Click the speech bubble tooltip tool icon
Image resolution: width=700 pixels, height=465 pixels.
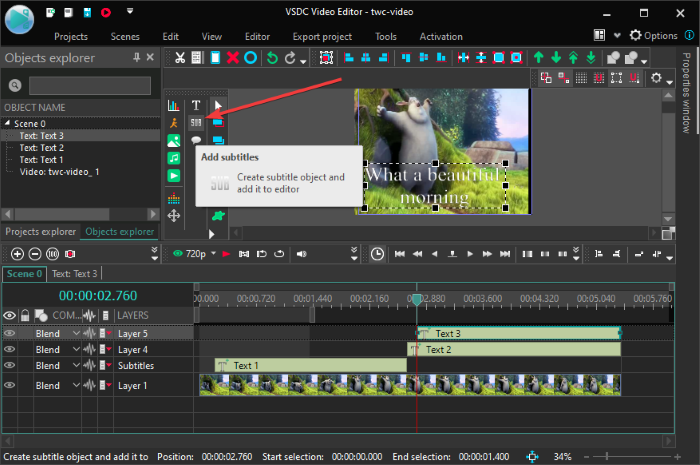click(196, 141)
